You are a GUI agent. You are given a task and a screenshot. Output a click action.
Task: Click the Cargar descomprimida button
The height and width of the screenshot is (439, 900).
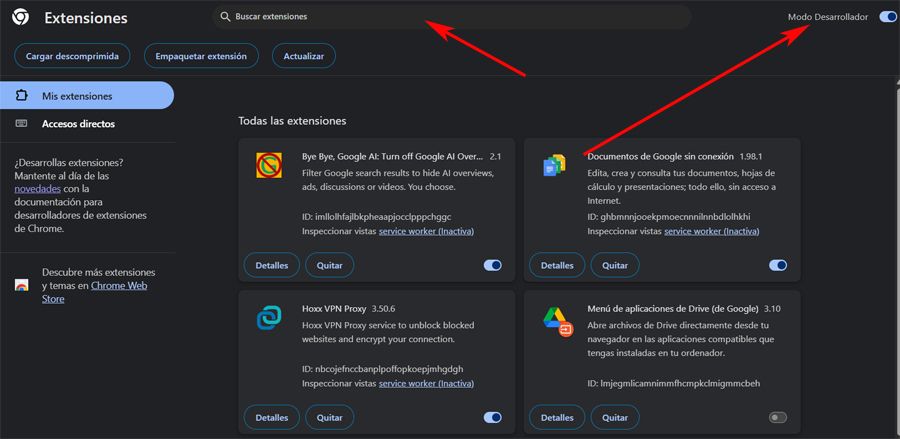pos(72,56)
